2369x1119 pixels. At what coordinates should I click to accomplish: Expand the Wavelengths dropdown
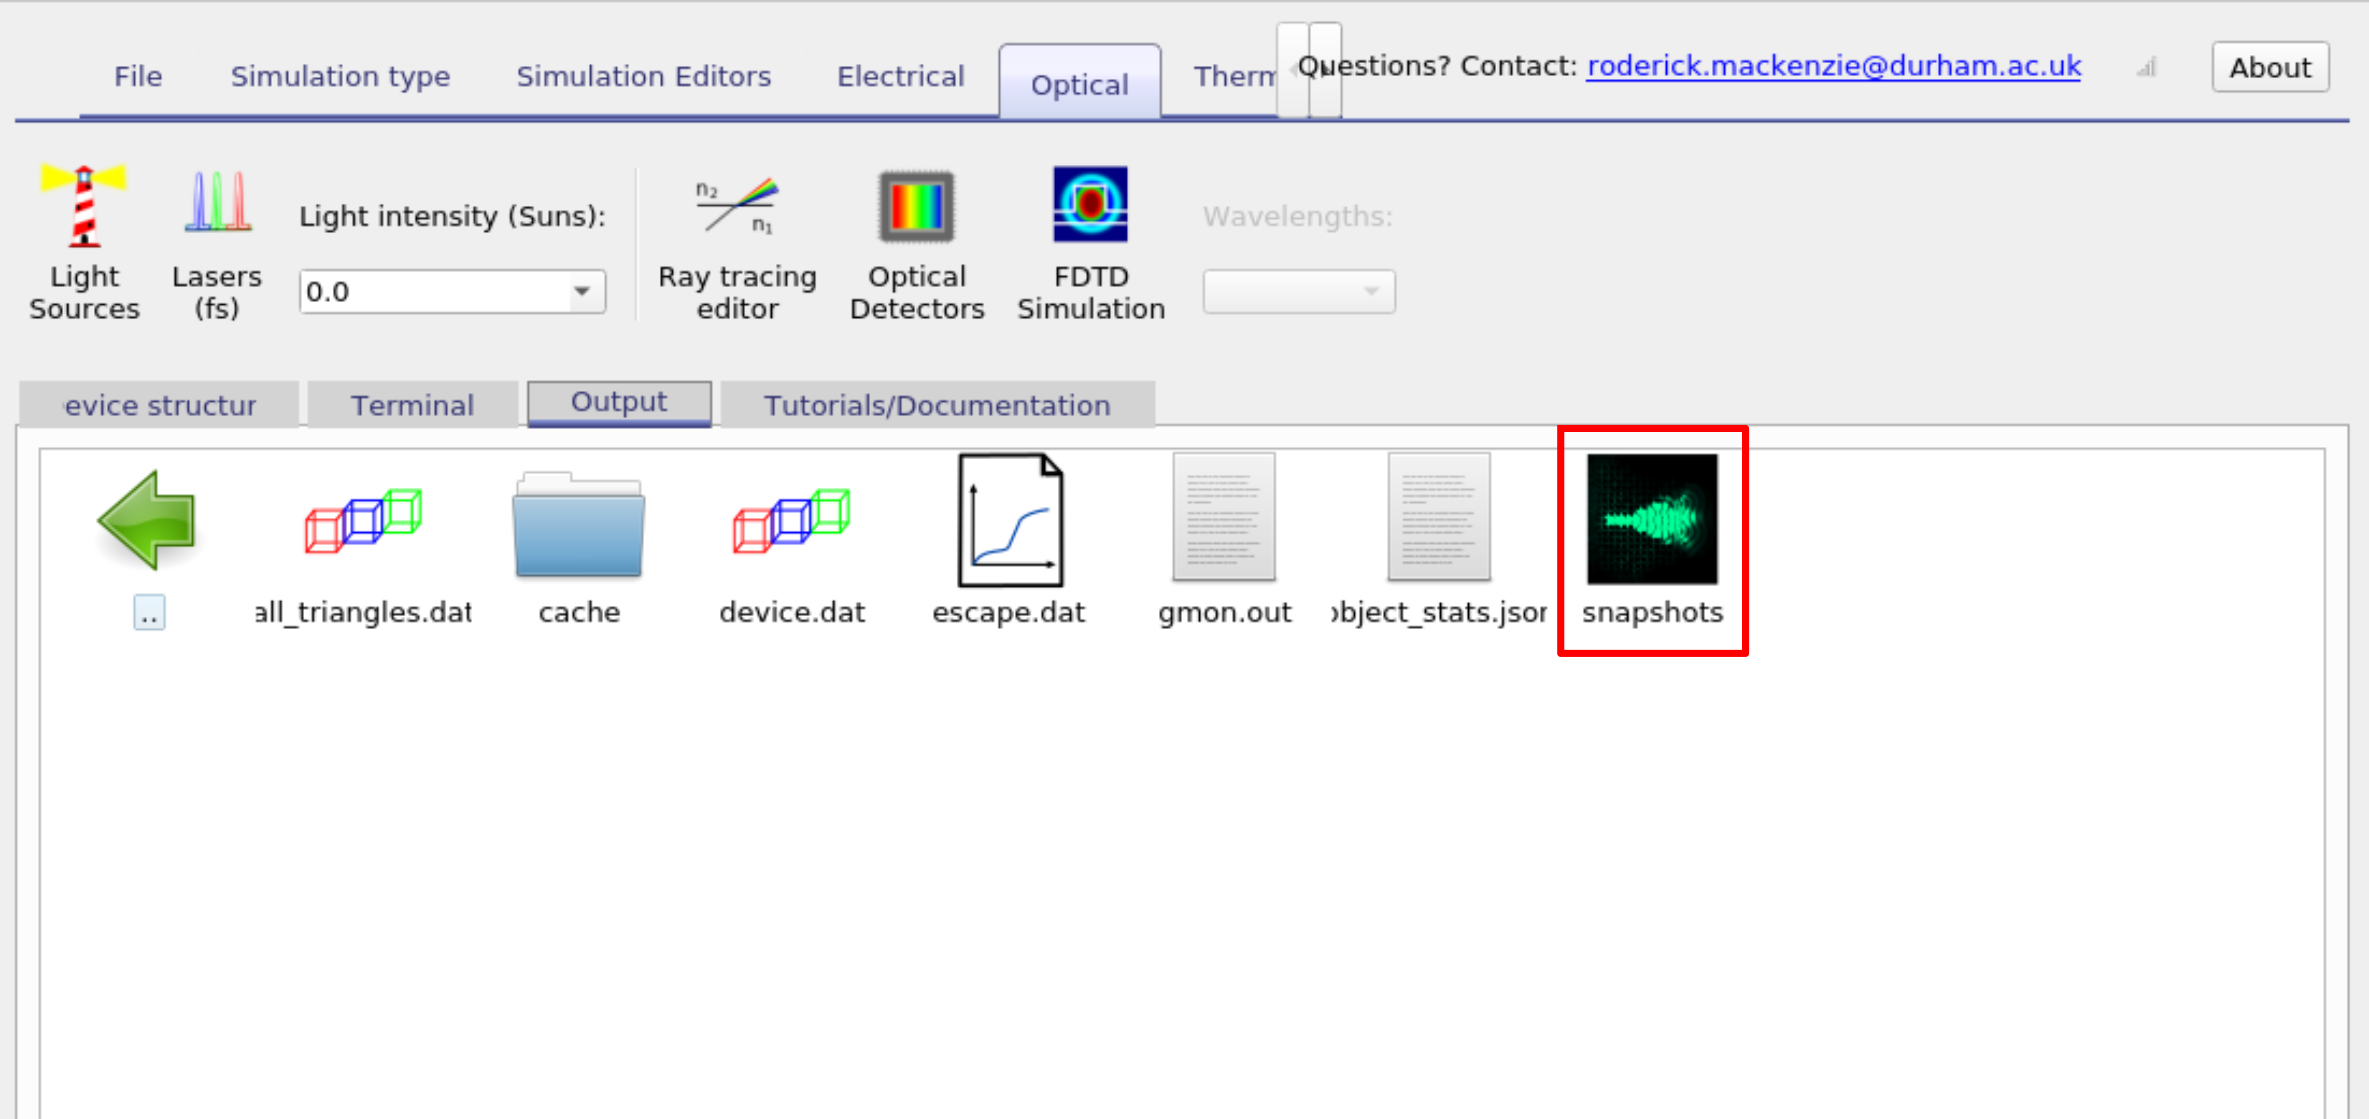point(1371,291)
